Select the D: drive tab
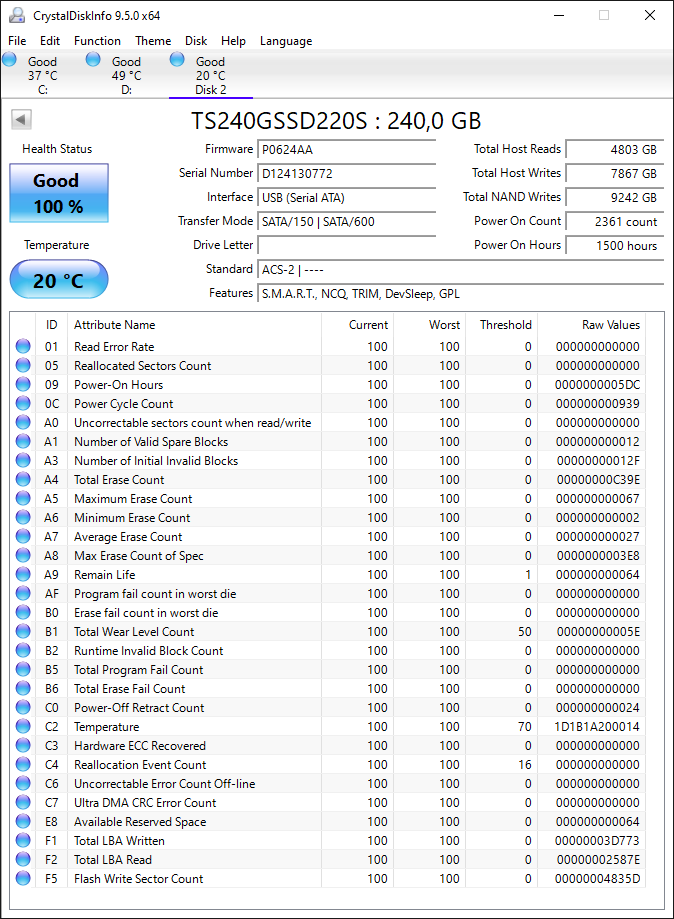Image resolution: width=674 pixels, height=919 pixels. tap(127, 75)
